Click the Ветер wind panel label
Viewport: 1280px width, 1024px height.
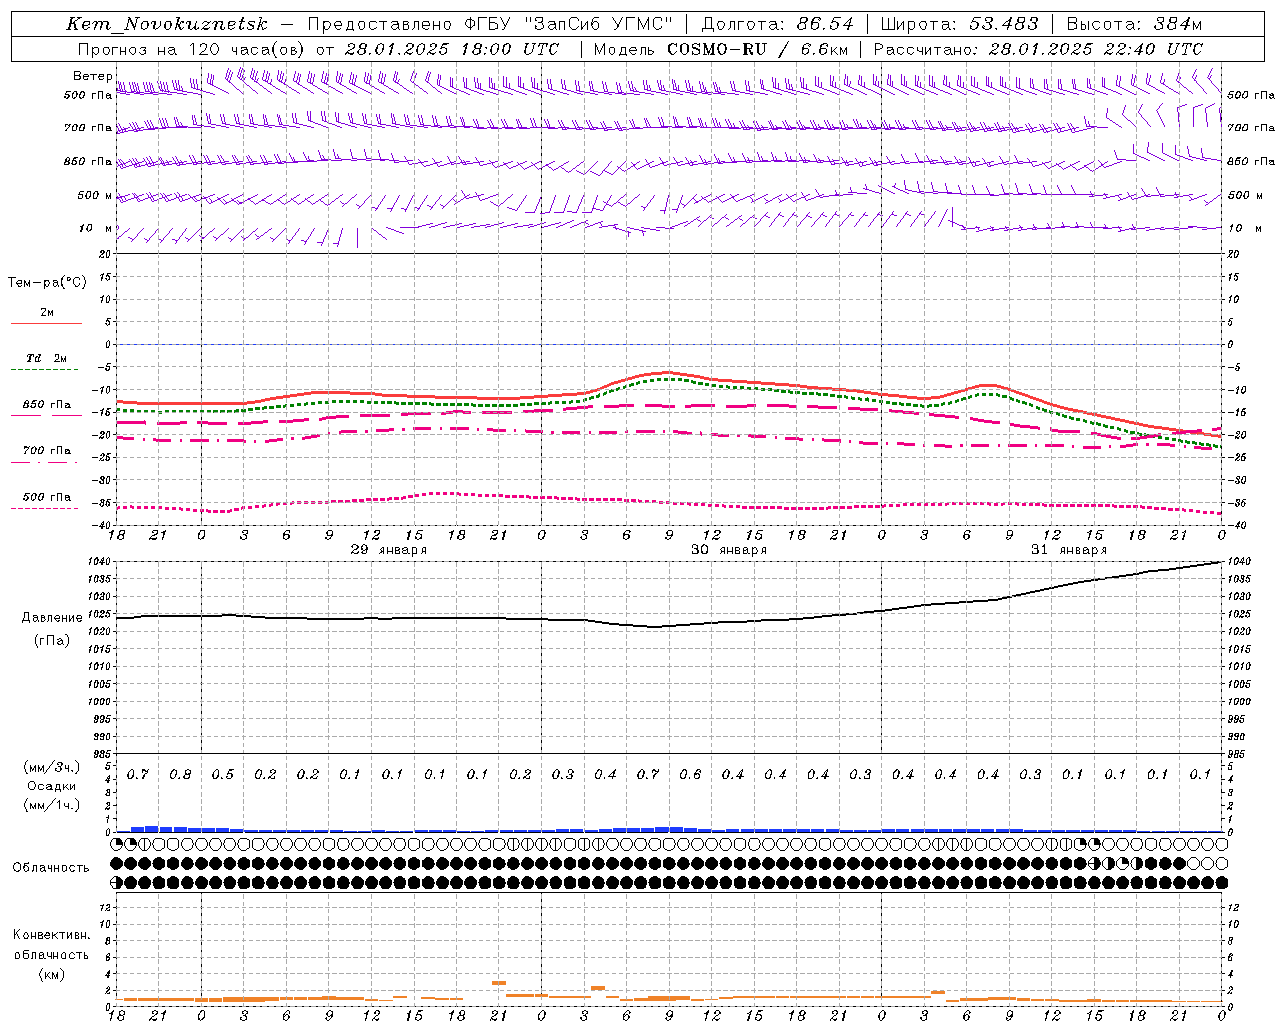click(92, 76)
